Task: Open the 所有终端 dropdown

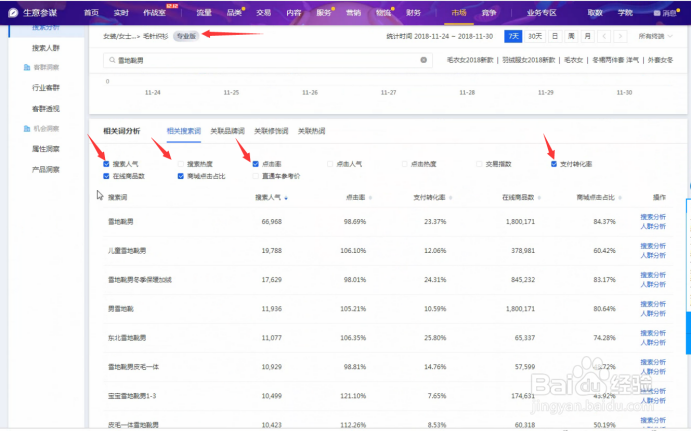Action: [655, 36]
